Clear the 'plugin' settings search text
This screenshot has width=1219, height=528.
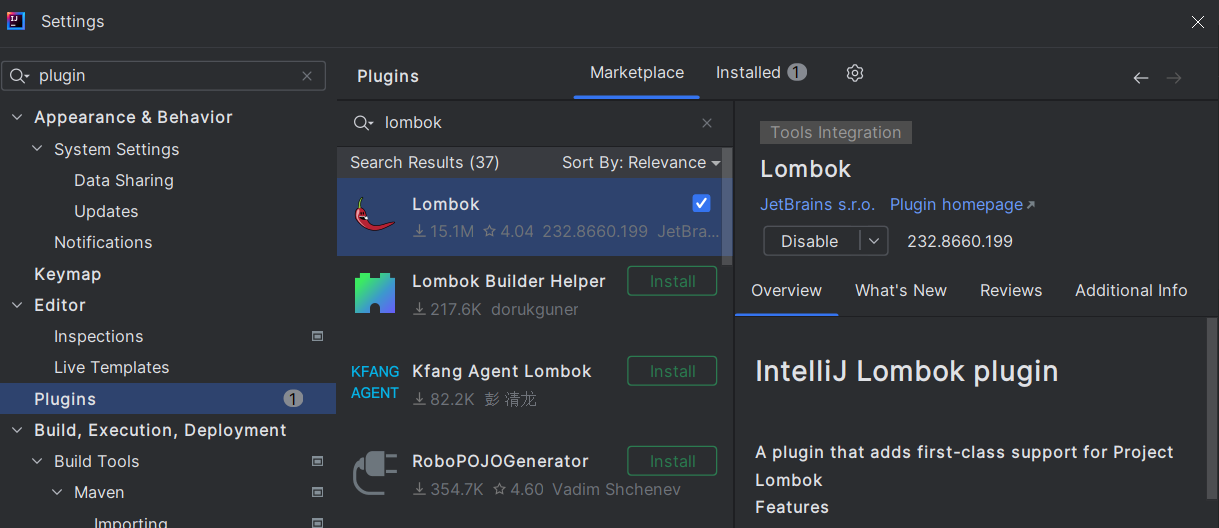[x=307, y=76]
